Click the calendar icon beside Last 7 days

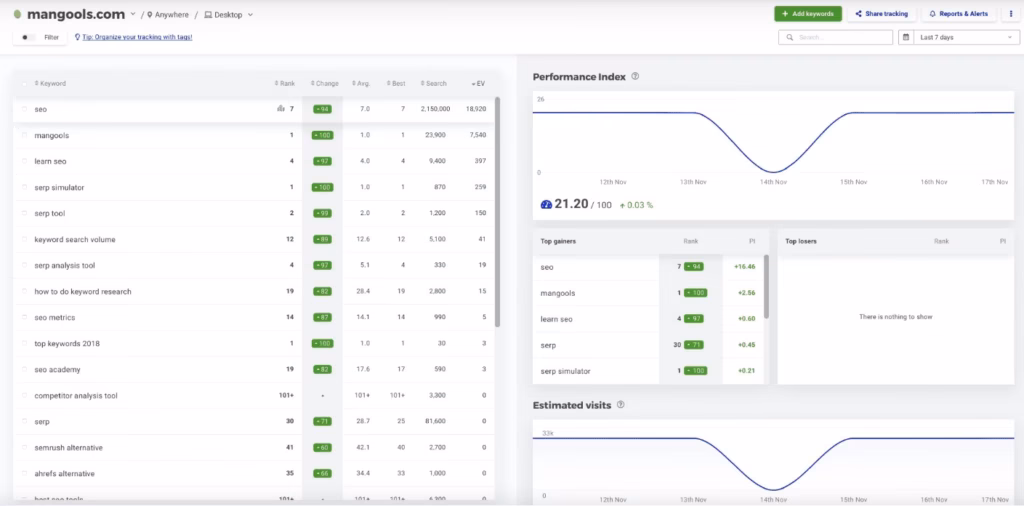(908, 37)
